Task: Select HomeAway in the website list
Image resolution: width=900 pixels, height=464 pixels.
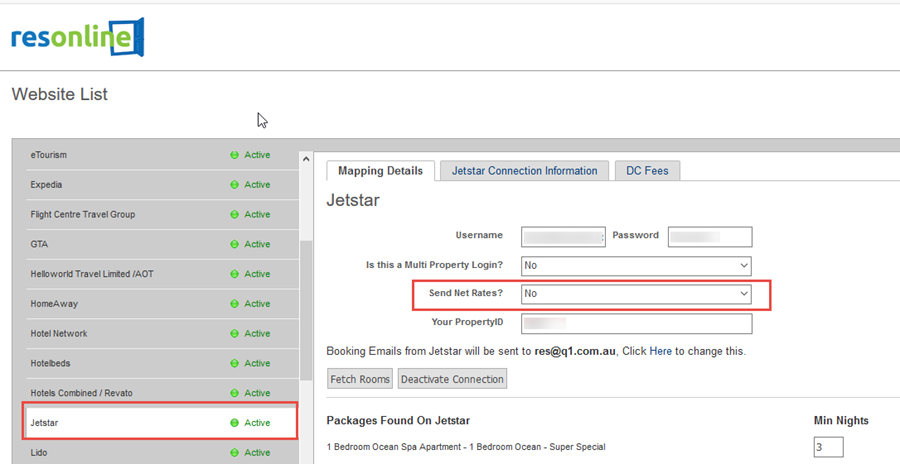Action: pyautogui.click(x=162, y=304)
